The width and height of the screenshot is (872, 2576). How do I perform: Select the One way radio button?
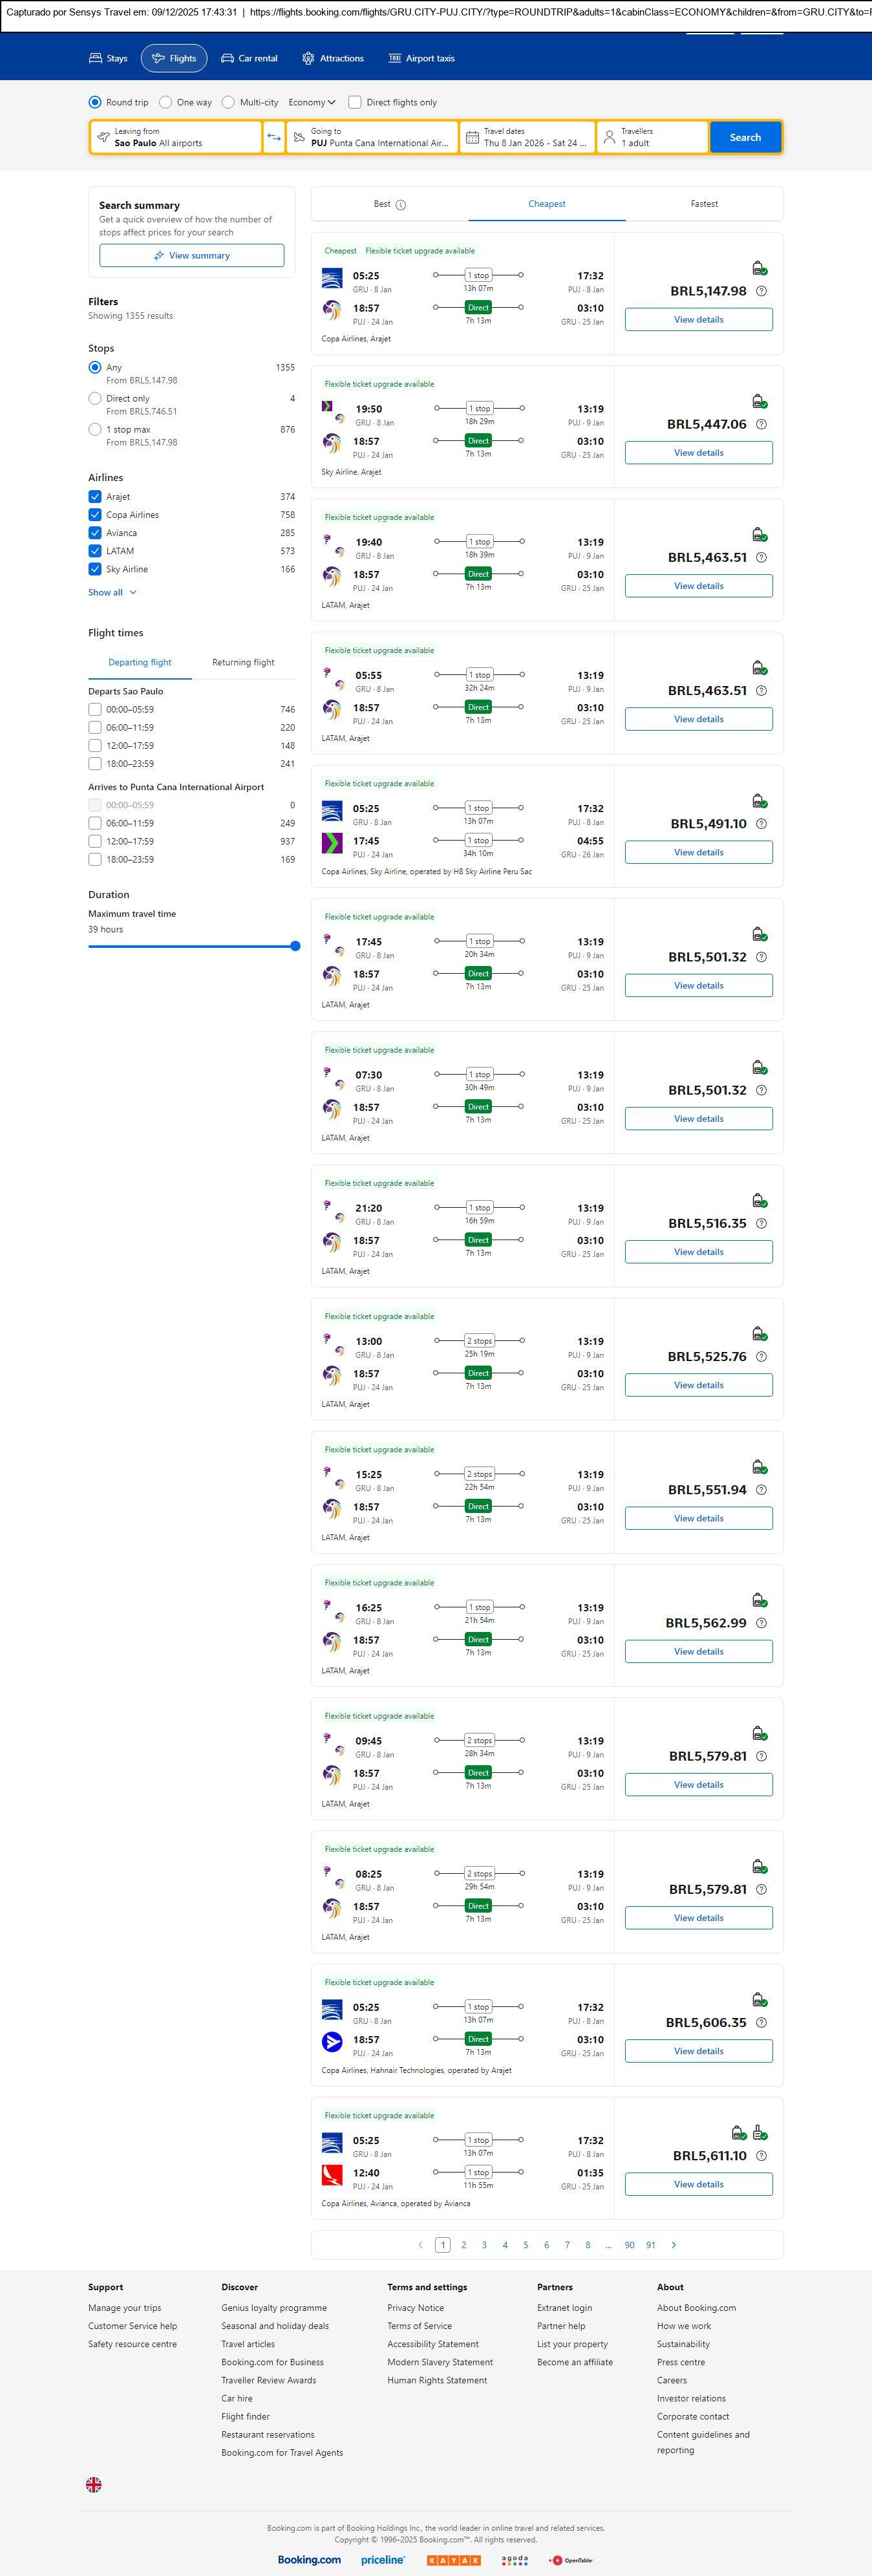click(166, 102)
